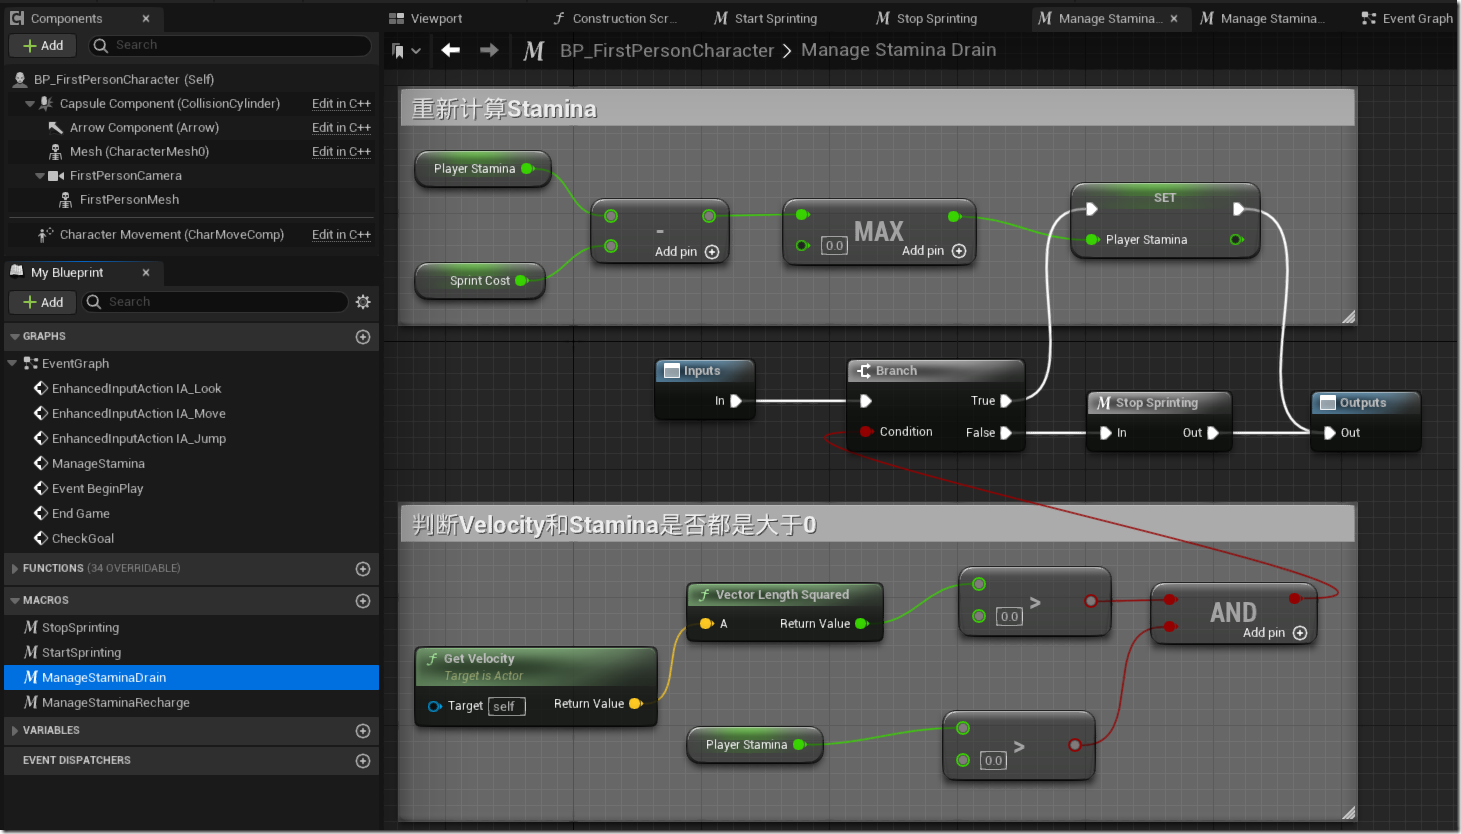Add a new function with plus icon
Viewport: 1461px width, 834px height.
tap(363, 569)
